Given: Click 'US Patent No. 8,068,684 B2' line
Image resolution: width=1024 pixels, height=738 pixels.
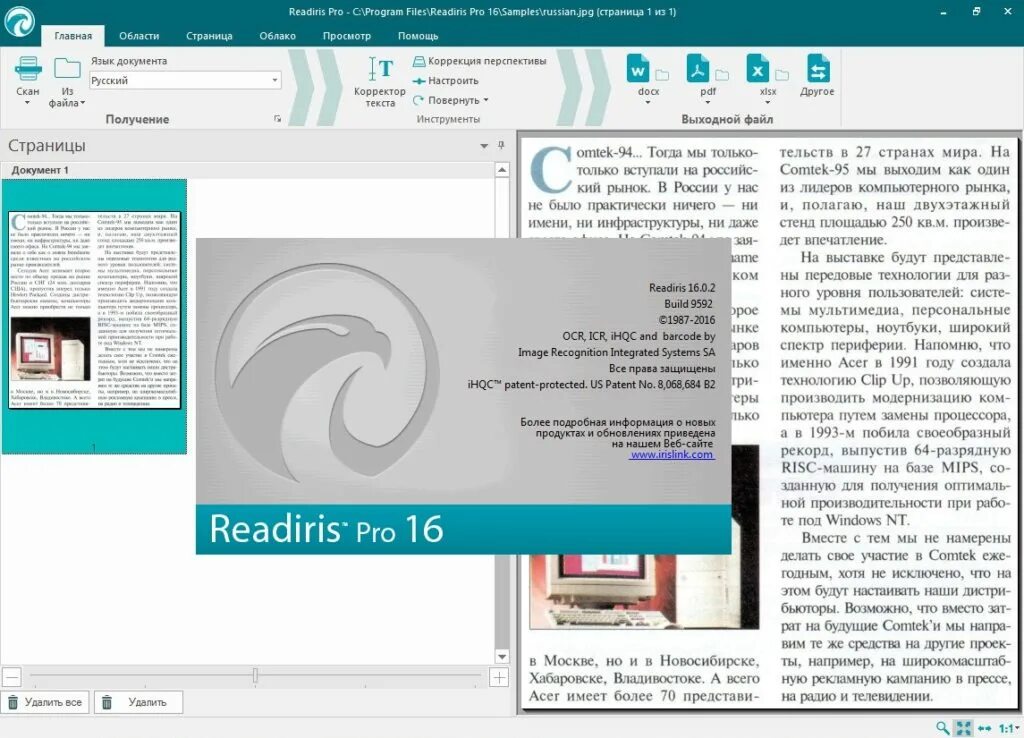Looking at the screenshot, I should [x=652, y=385].
